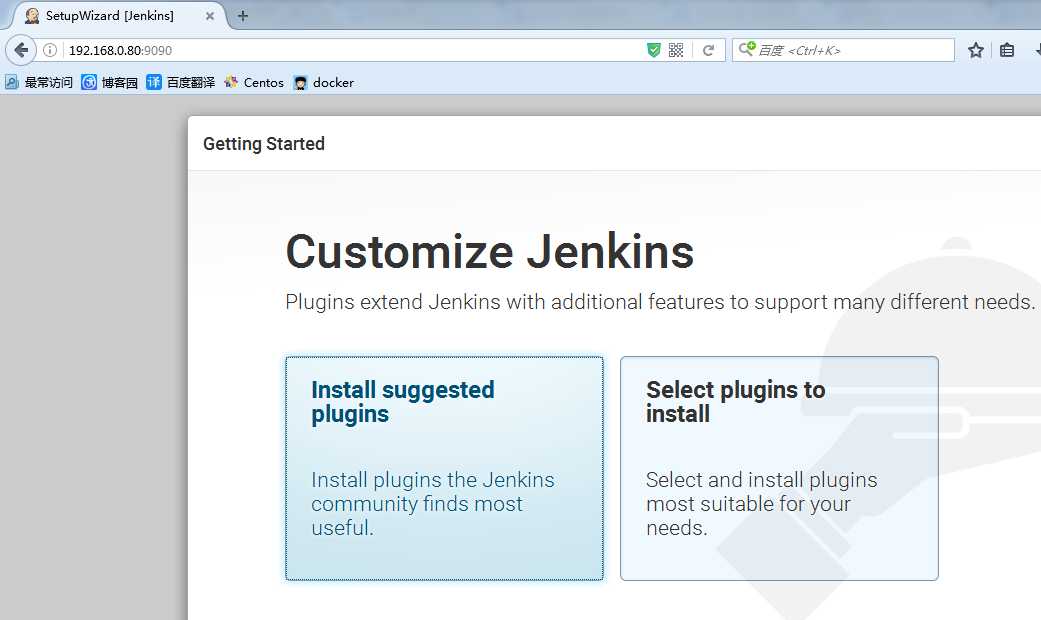The image size is (1041, 620).
Task: Click the QR code icon in address bar
Action: point(676,50)
